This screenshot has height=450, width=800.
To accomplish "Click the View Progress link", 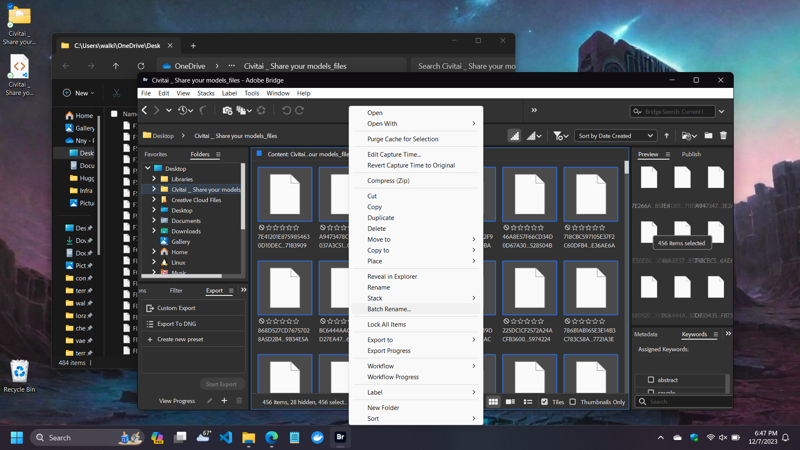I will (177, 401).
